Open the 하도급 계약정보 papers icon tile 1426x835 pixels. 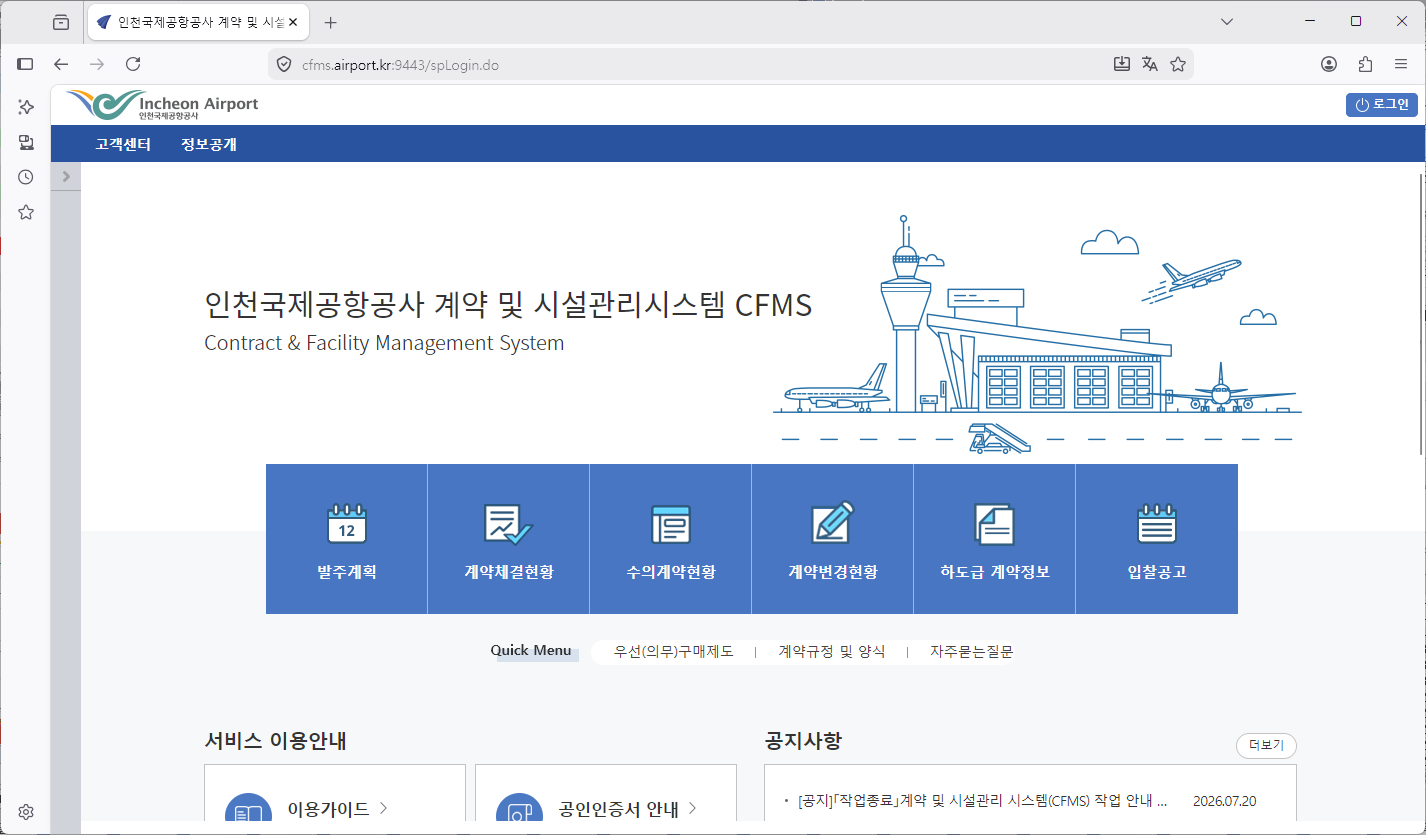coord(994,539)
